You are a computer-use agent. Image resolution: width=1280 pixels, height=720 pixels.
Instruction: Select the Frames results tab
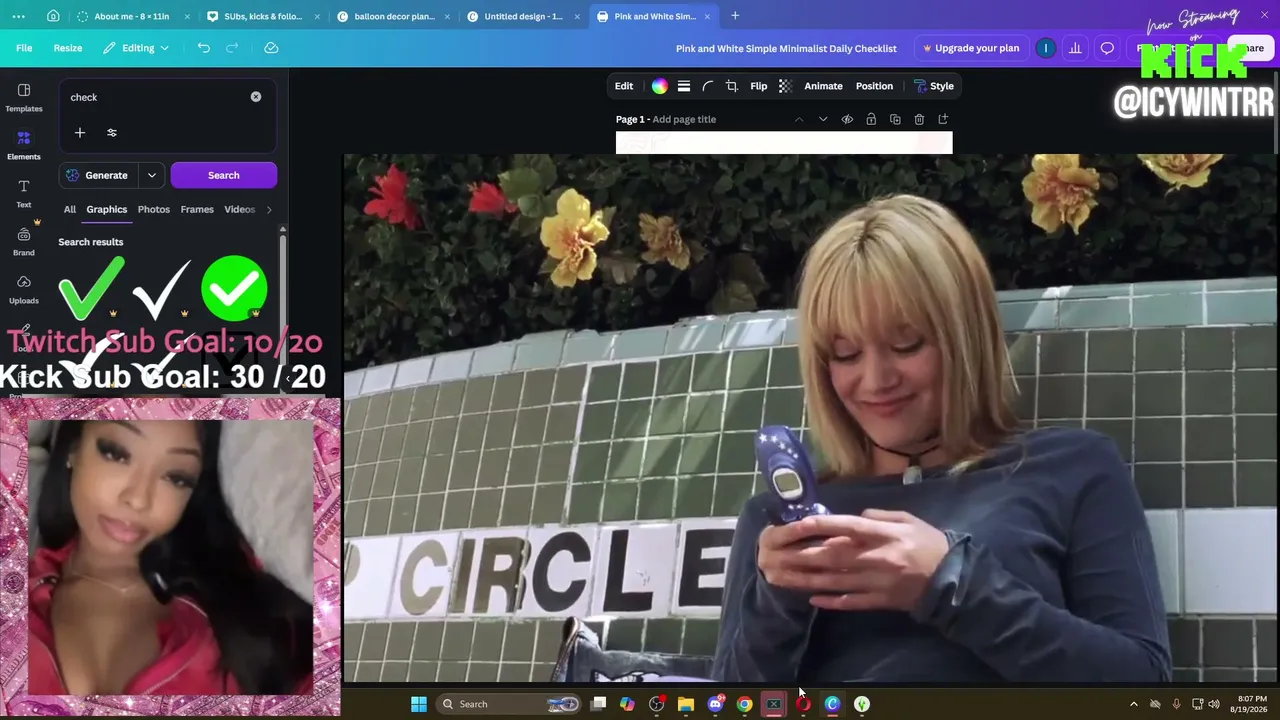197,209
